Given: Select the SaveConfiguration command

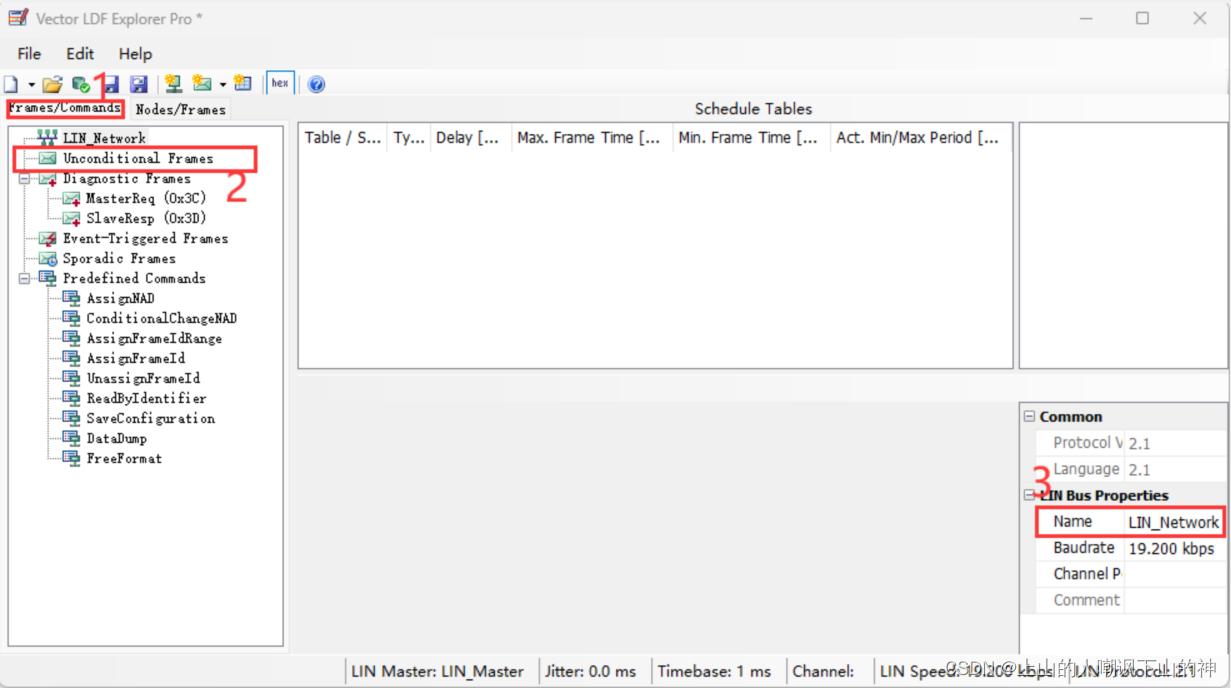Looking at the screenshot, I should point(151,418).
